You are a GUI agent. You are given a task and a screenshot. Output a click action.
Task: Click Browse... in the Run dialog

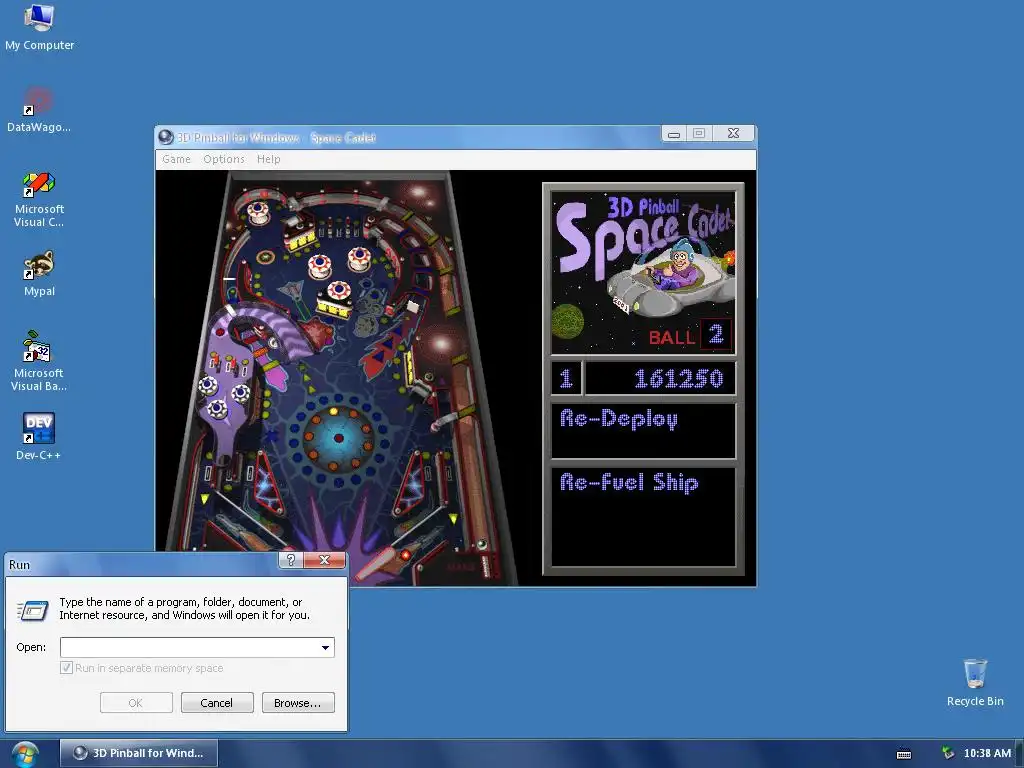pyautogui.click(x=298, y=703)
